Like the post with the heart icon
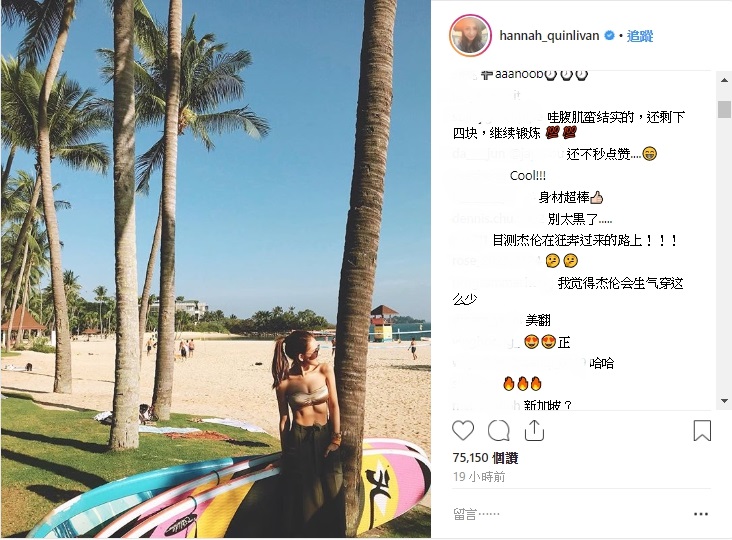Image resolution: width=732 pixels, height=540 pixels. click(x=463, y=430)
